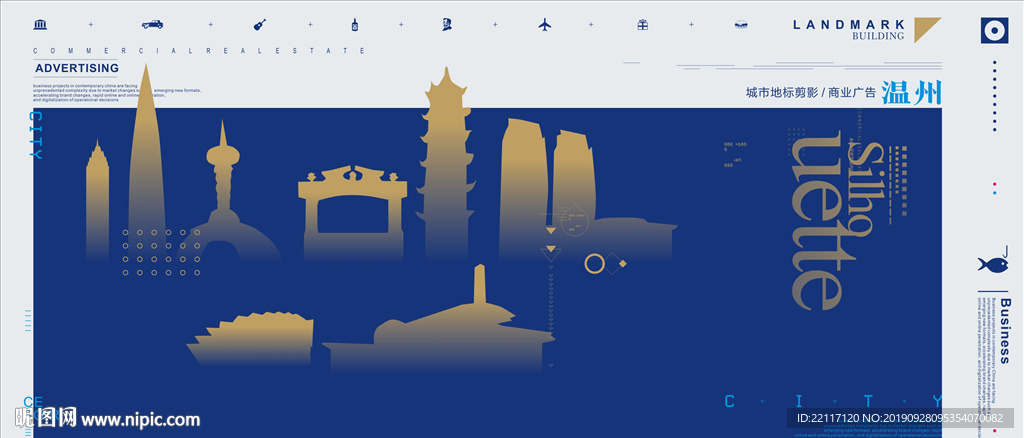Click the gold ring circle shape
Screen dimensions: 1024x438
coord(594,264)
